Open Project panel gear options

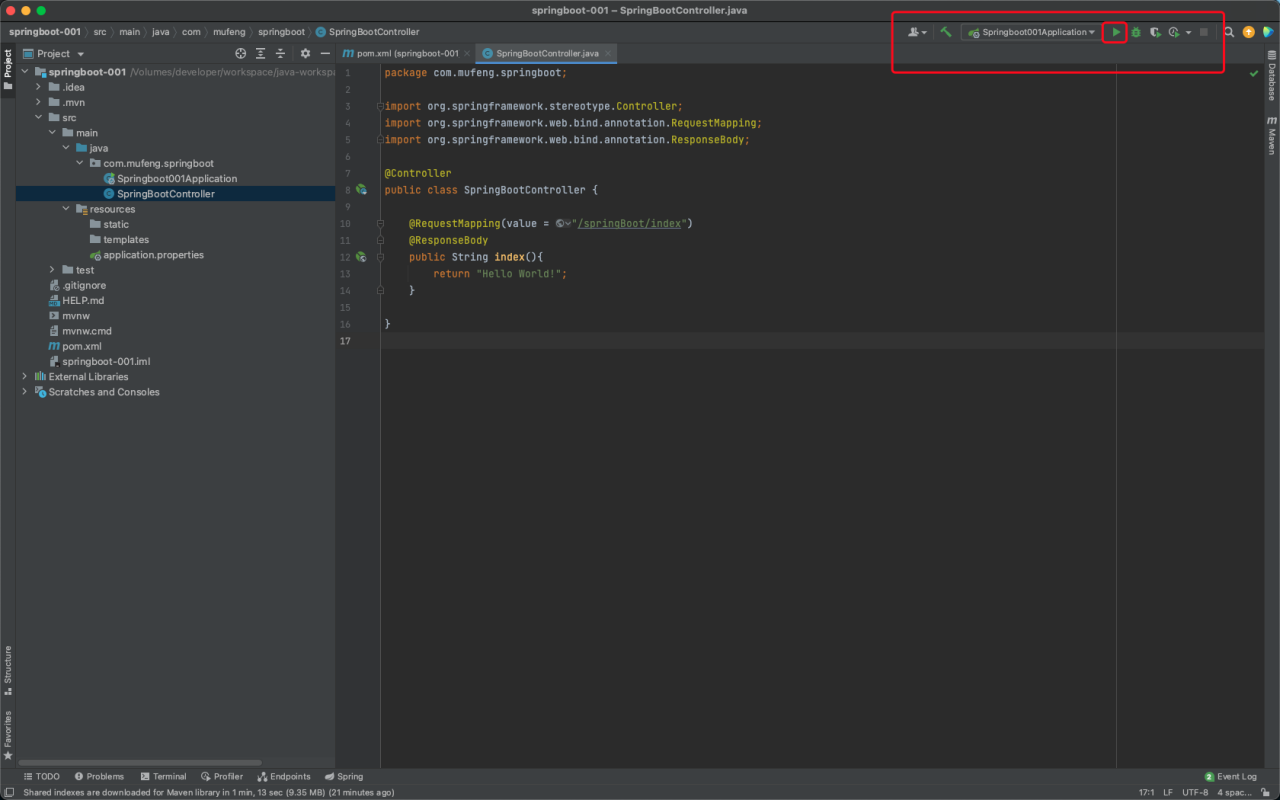coord(305,53)
